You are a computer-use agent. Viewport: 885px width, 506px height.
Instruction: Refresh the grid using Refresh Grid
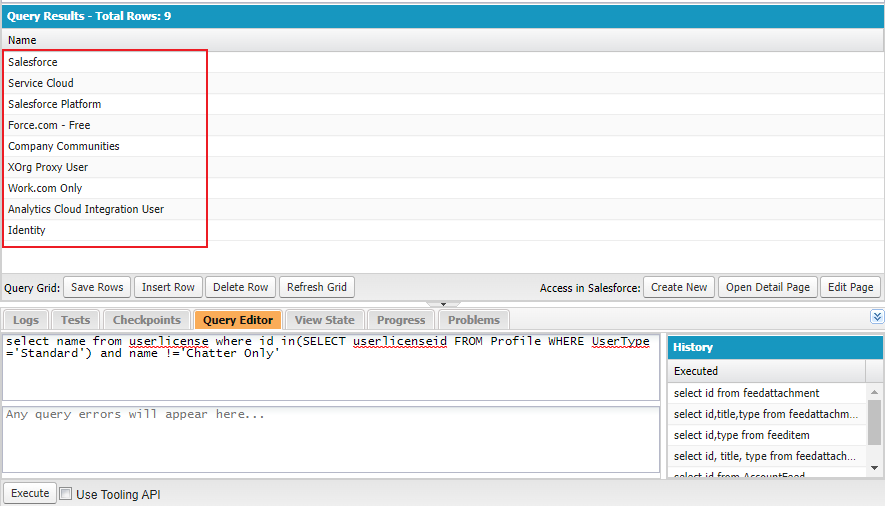[x=316, y=287]
